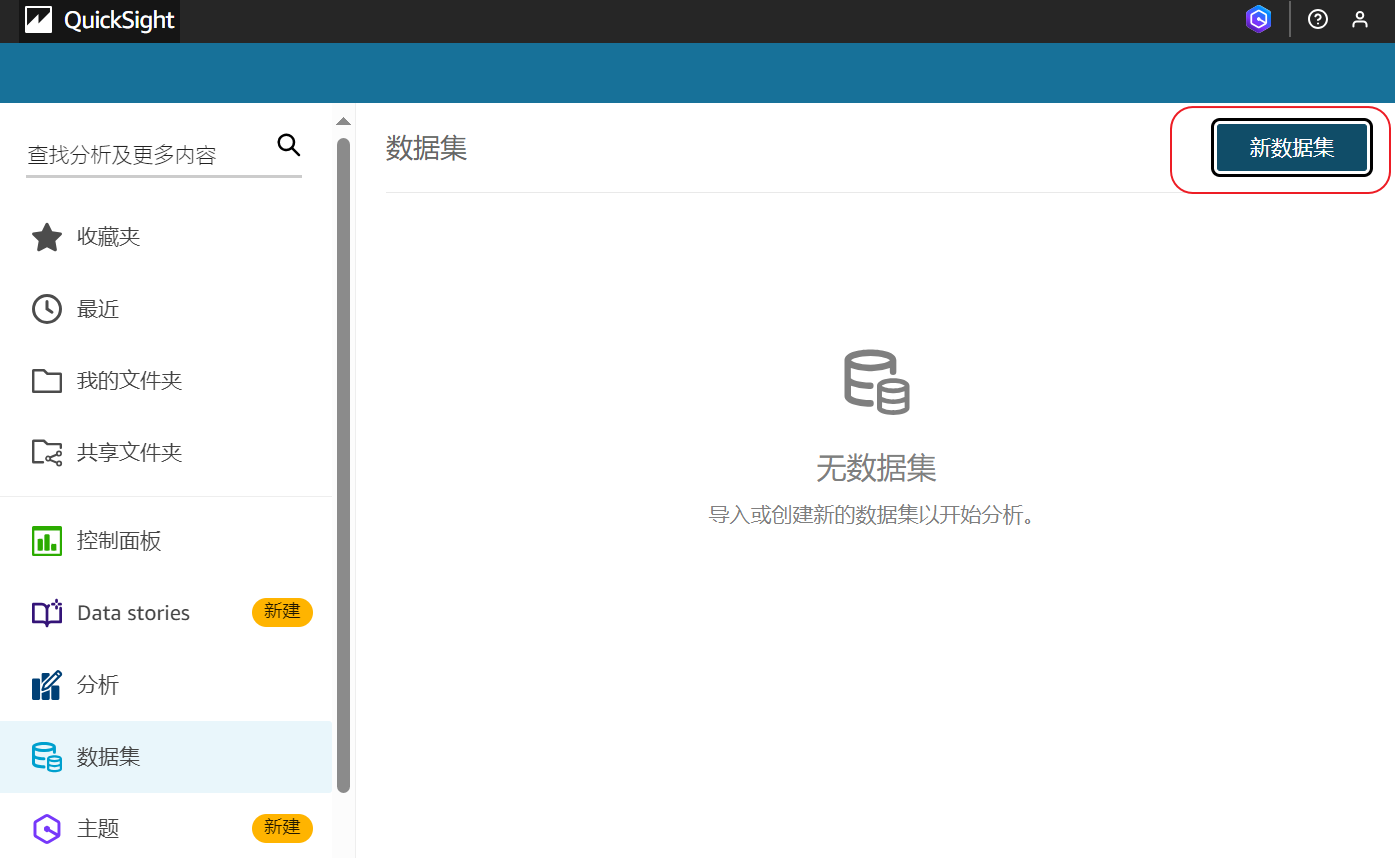Click the 主题 hexagon icon
1395x858 pixels.
click(47, 829)
